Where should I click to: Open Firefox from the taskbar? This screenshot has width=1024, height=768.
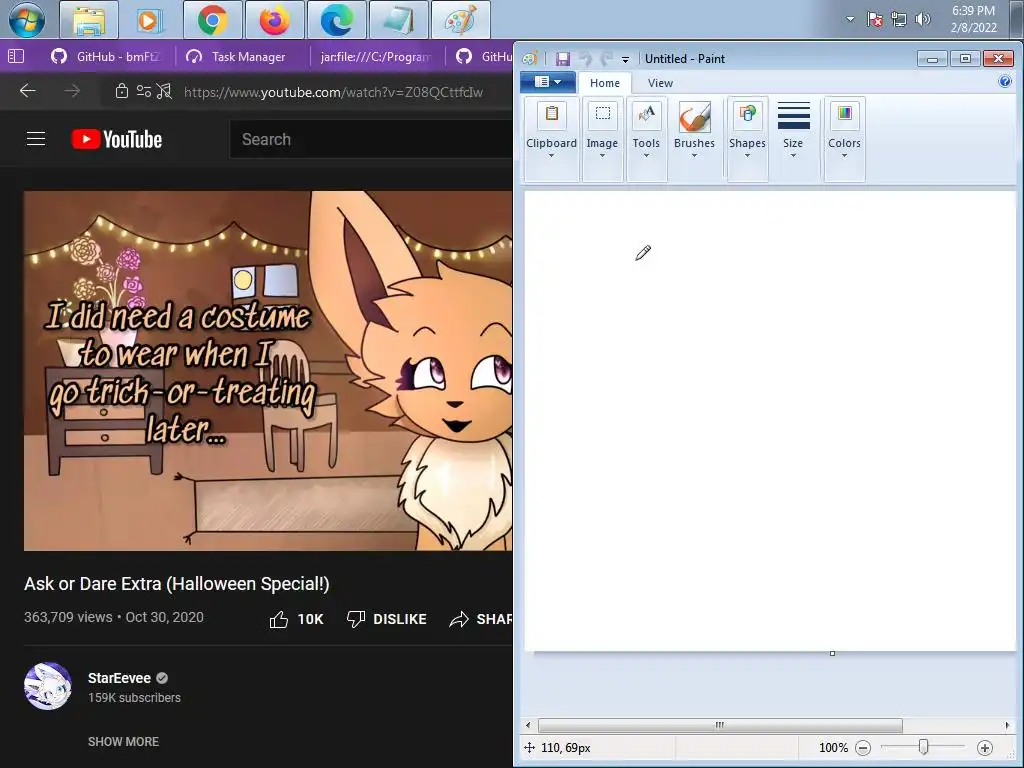tap(274, 20)
